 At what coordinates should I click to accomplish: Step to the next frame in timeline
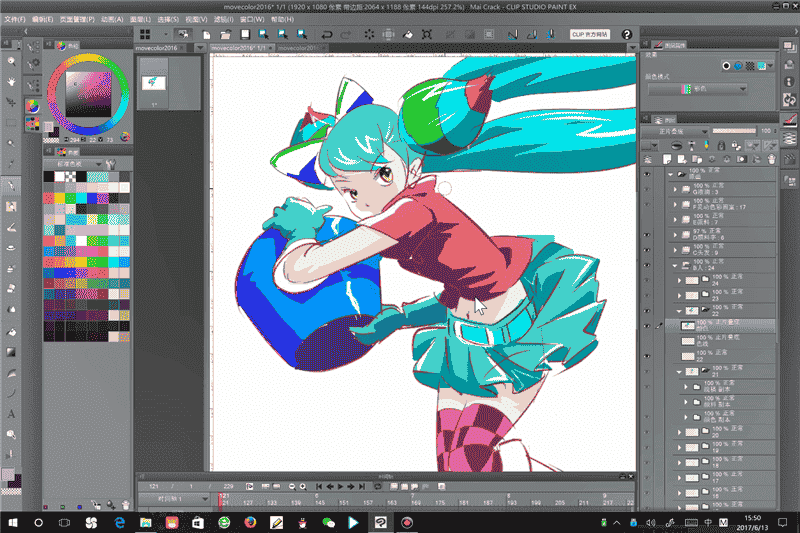pos(351,487)
